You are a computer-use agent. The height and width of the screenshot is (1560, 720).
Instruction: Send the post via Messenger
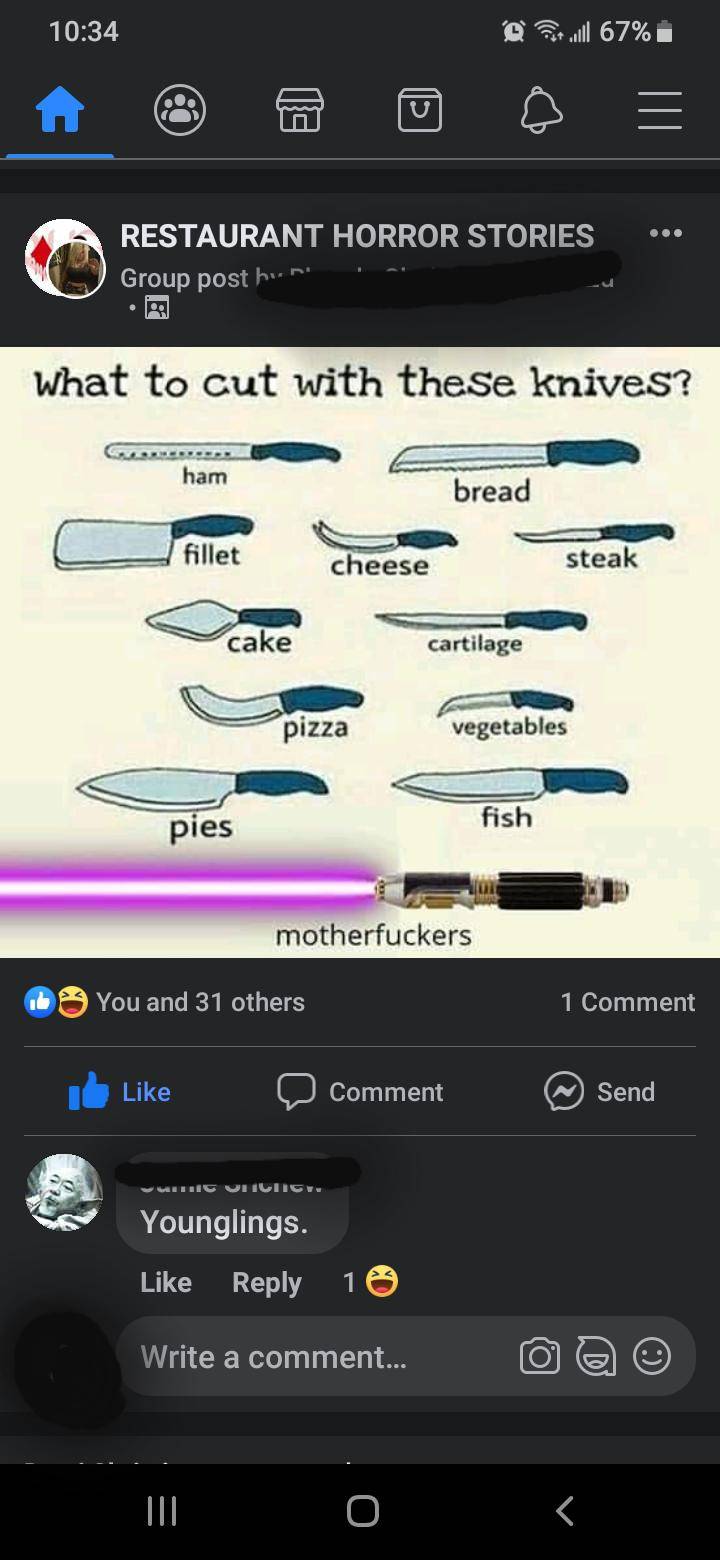(599, 1092)
